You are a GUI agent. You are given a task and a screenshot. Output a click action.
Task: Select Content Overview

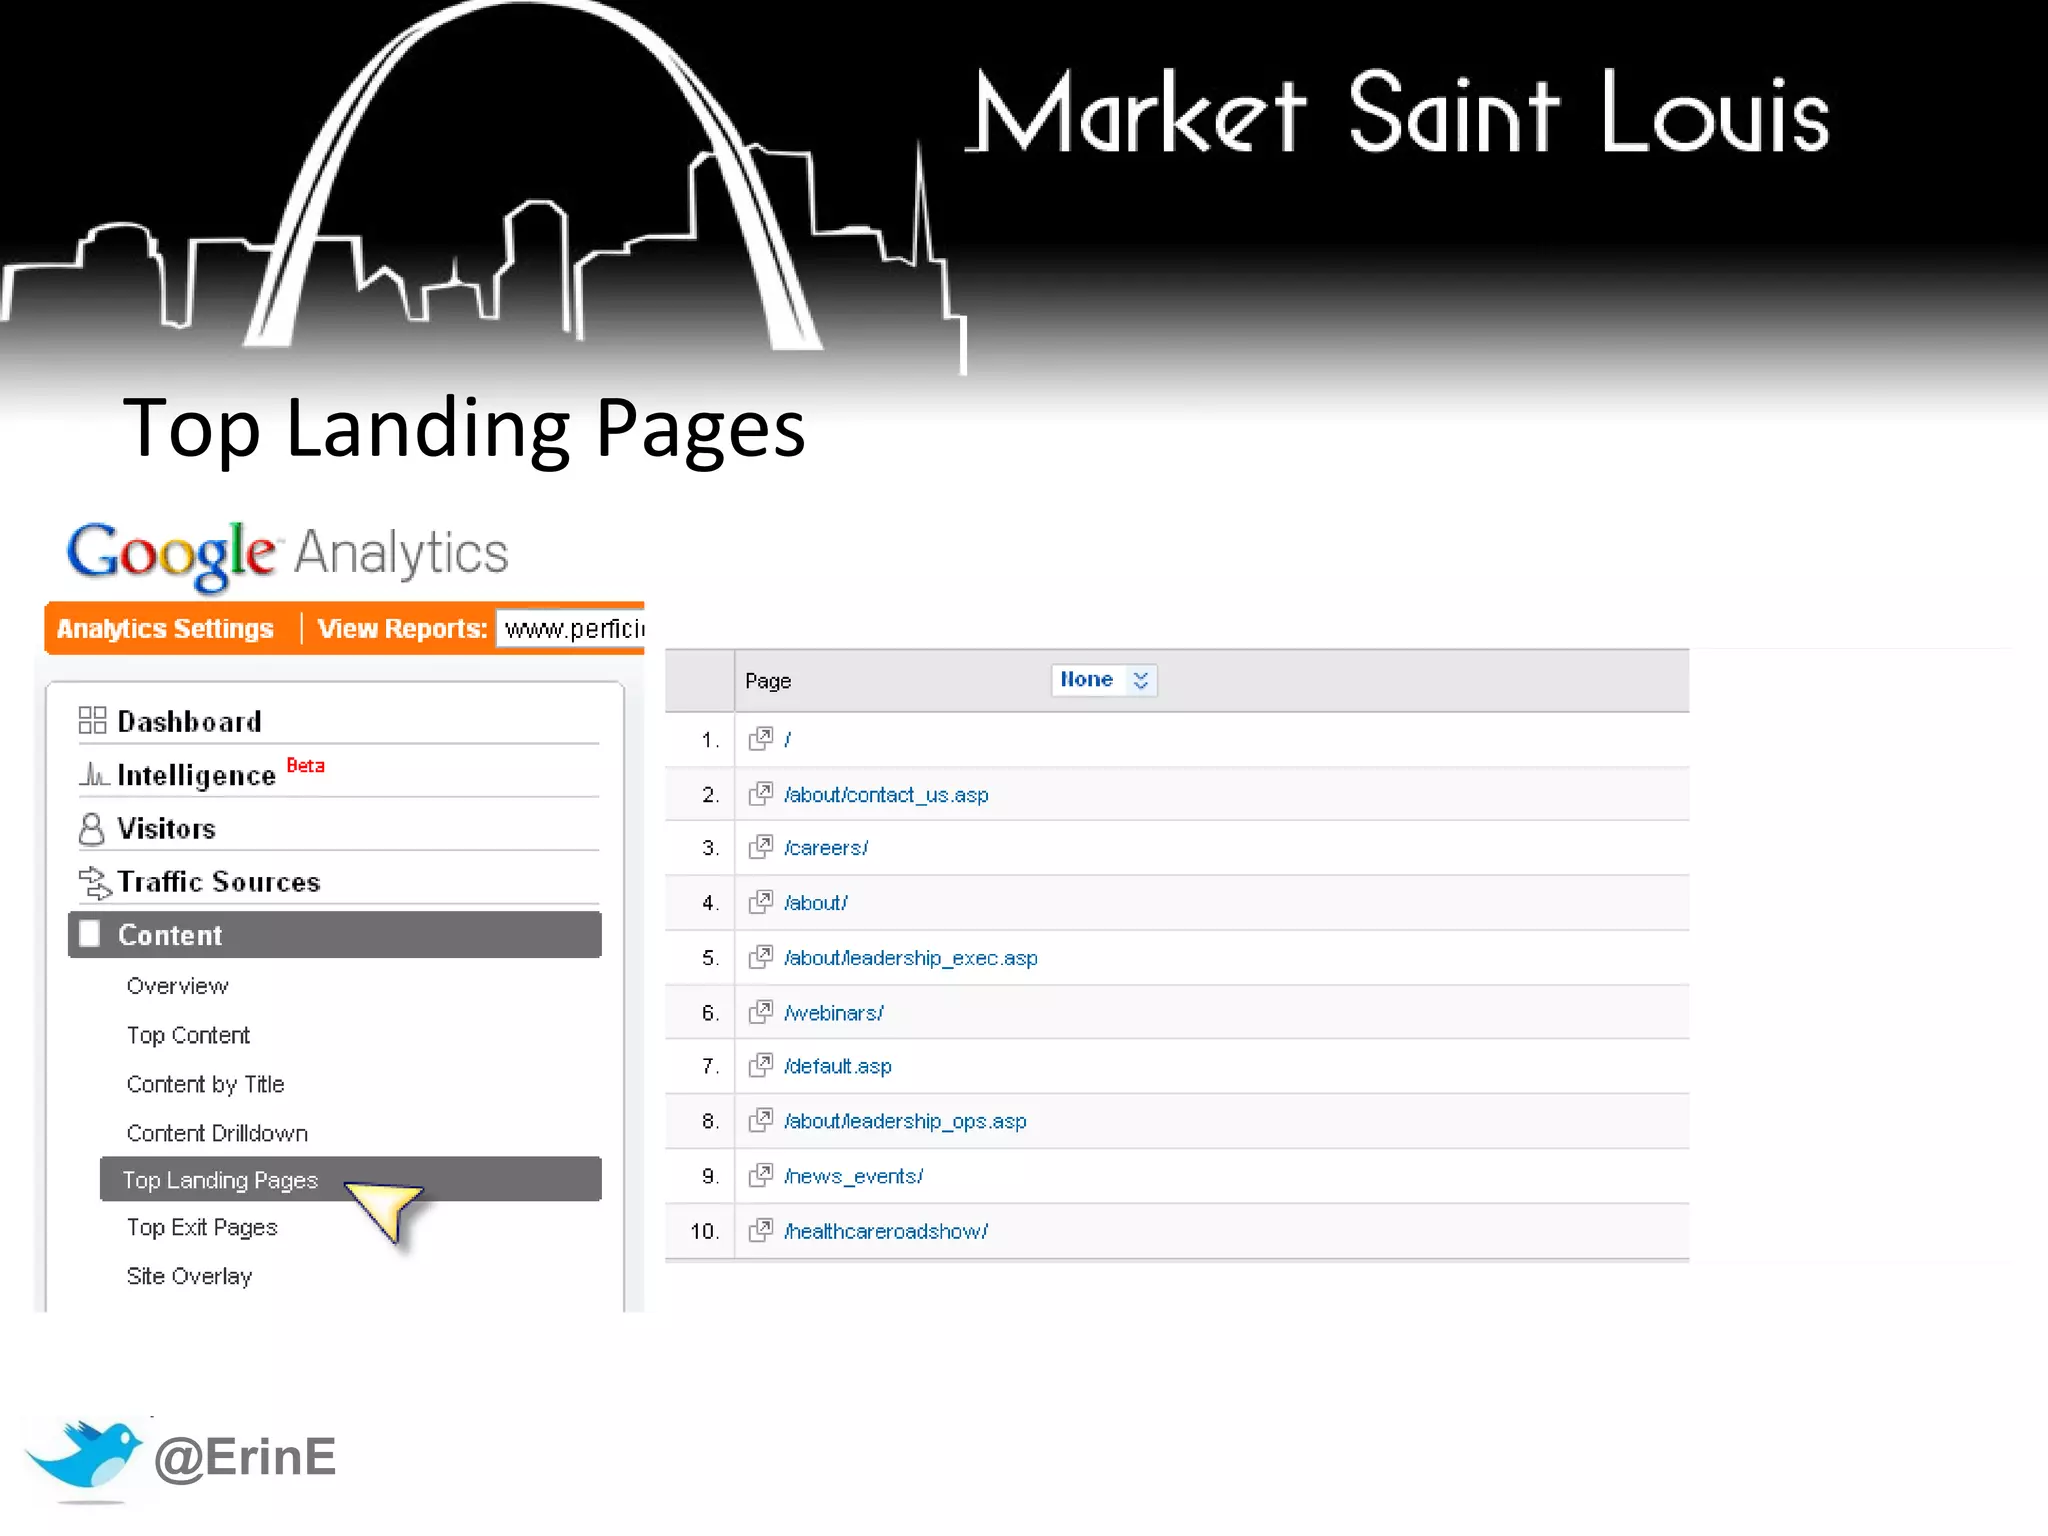pos(177,986)
